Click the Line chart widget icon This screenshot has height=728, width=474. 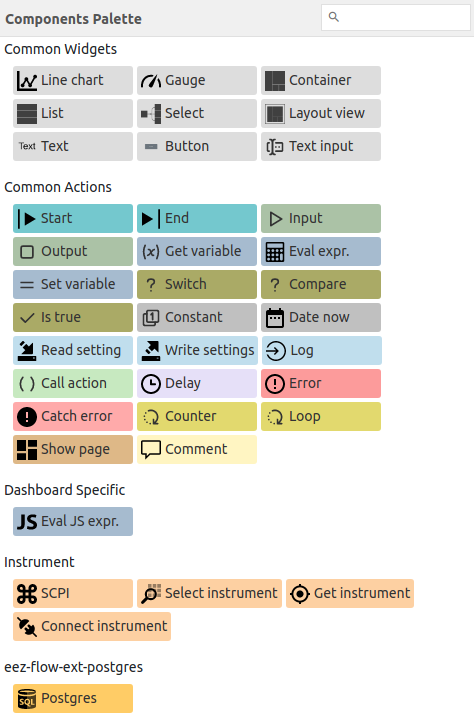point(27,81)
